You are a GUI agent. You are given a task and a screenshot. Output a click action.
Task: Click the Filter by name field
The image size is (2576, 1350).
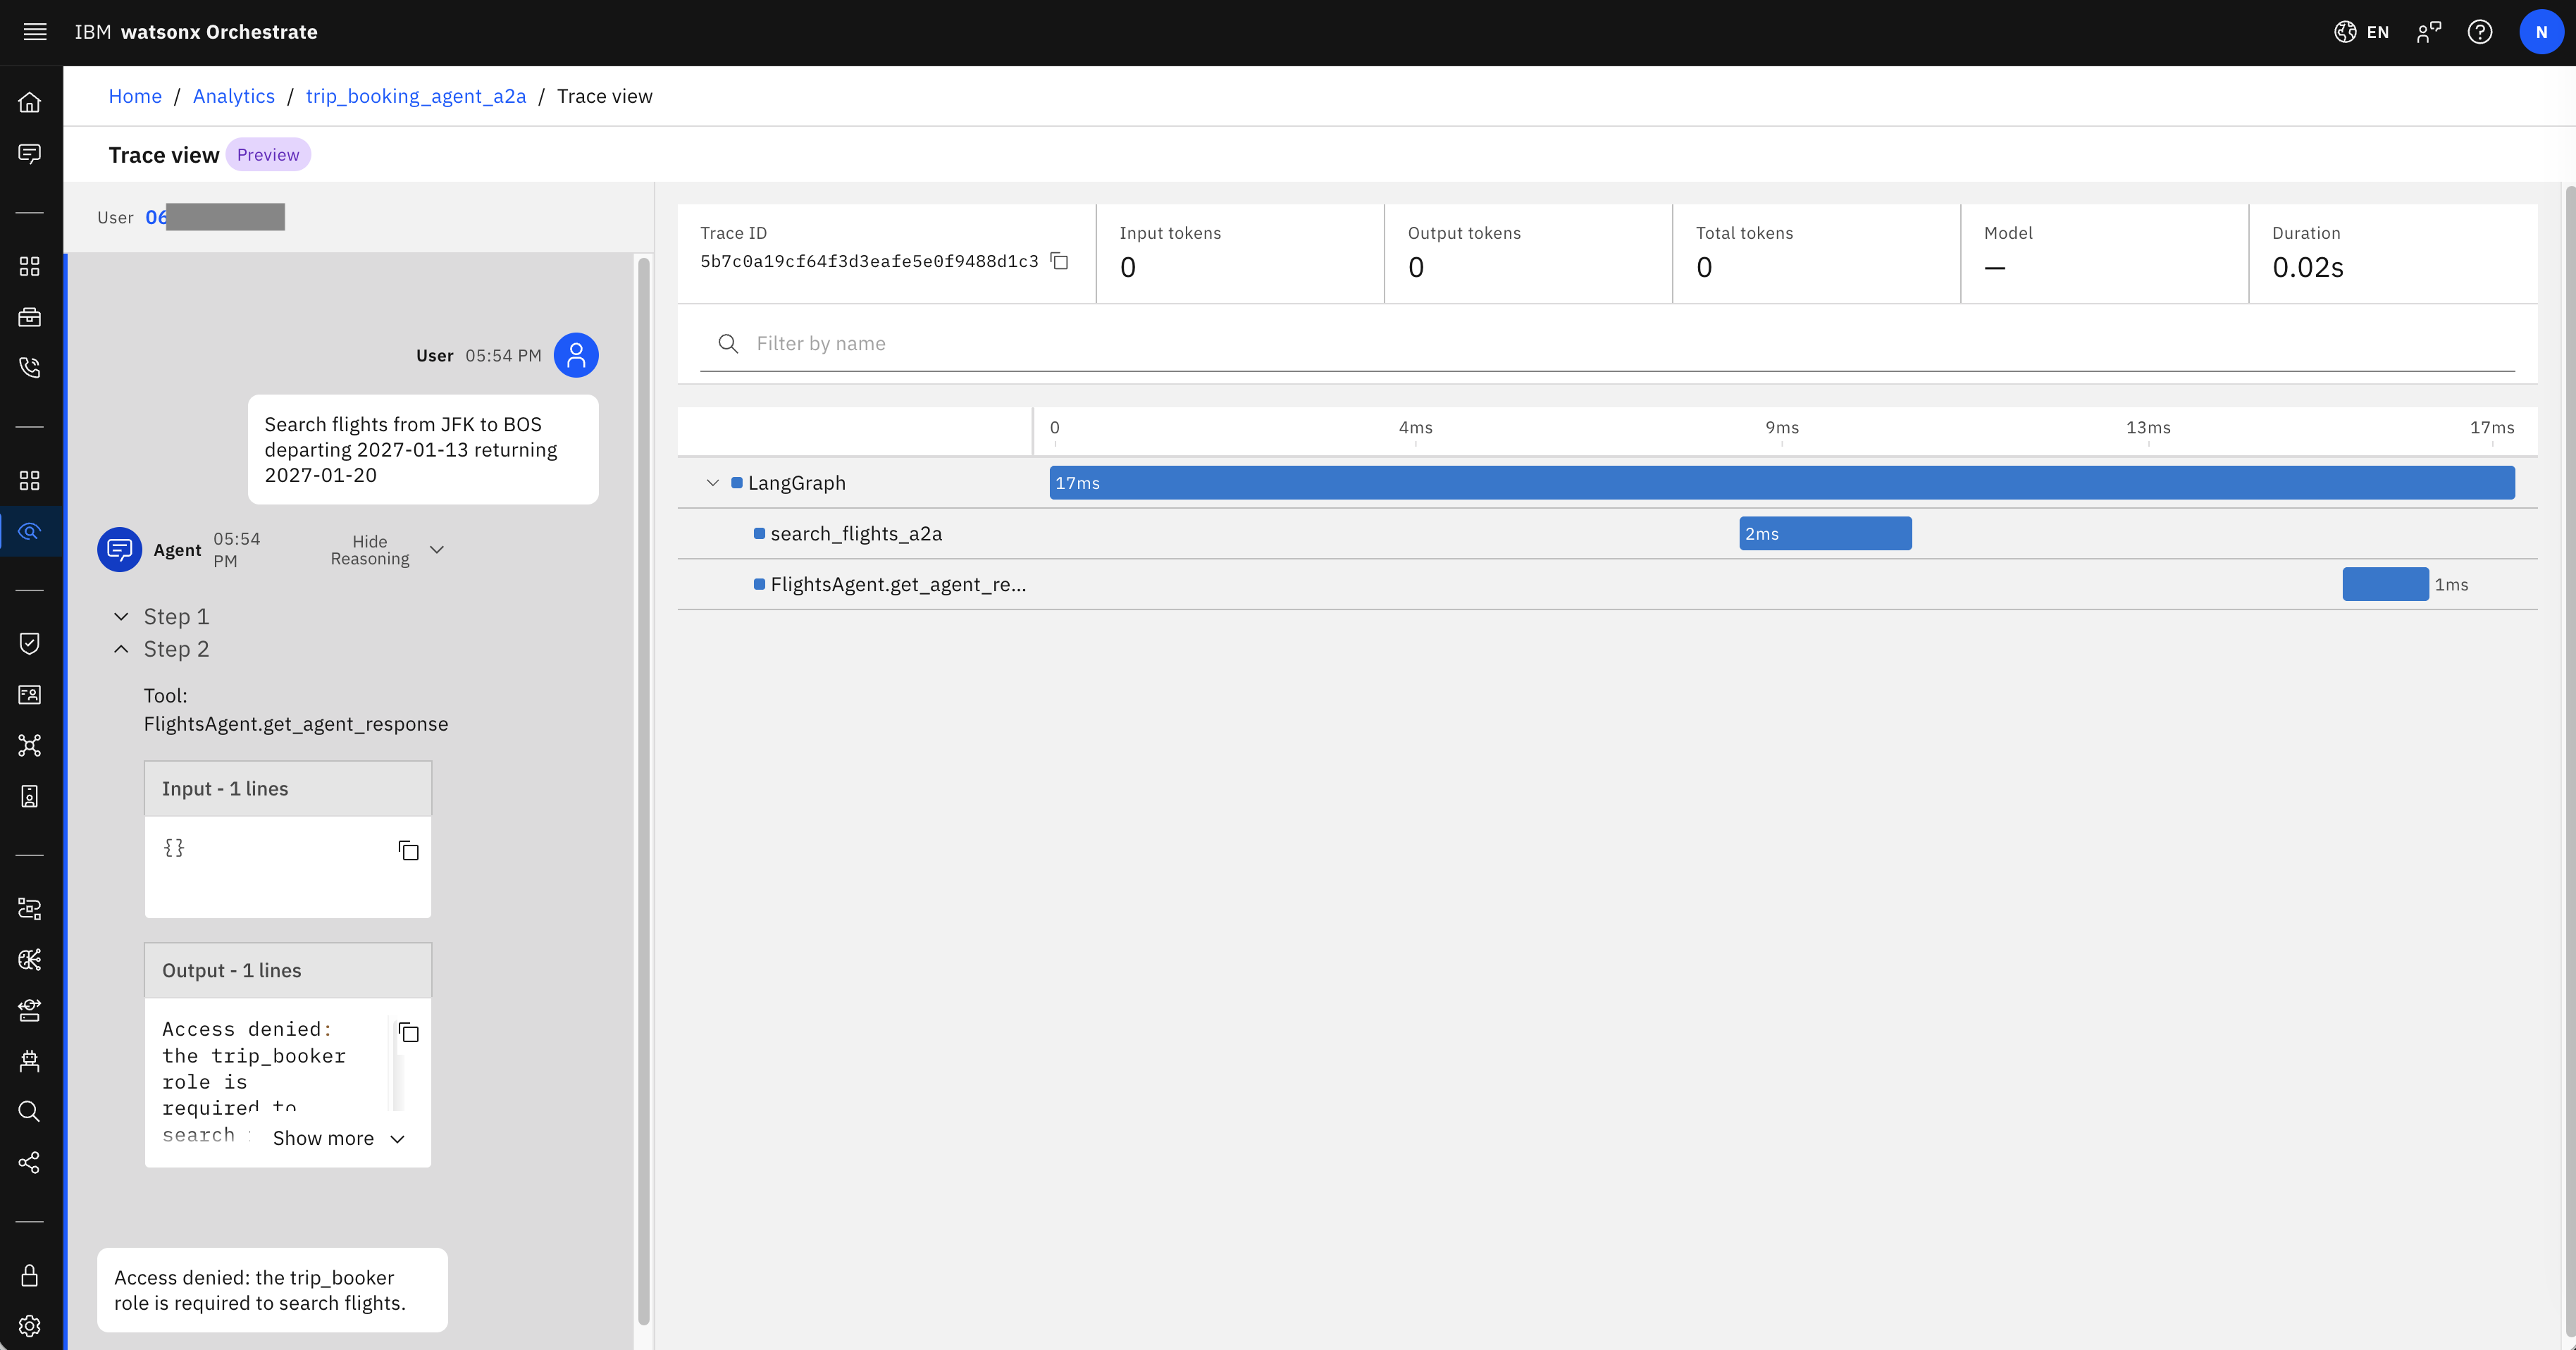click(1607, 344)
